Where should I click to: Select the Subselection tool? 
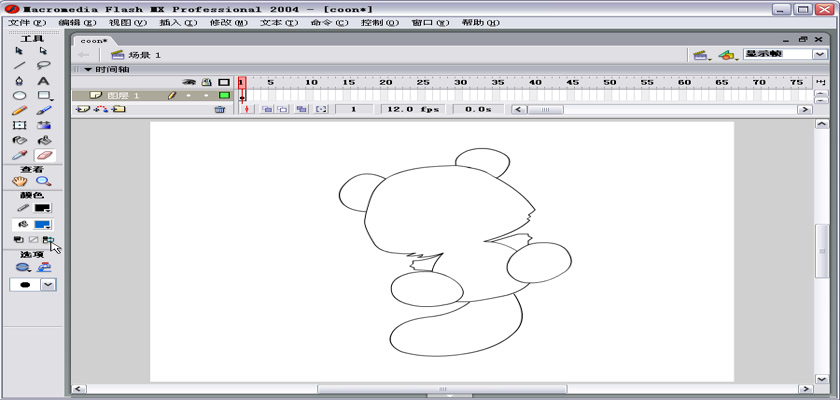[x=44, y=51]
